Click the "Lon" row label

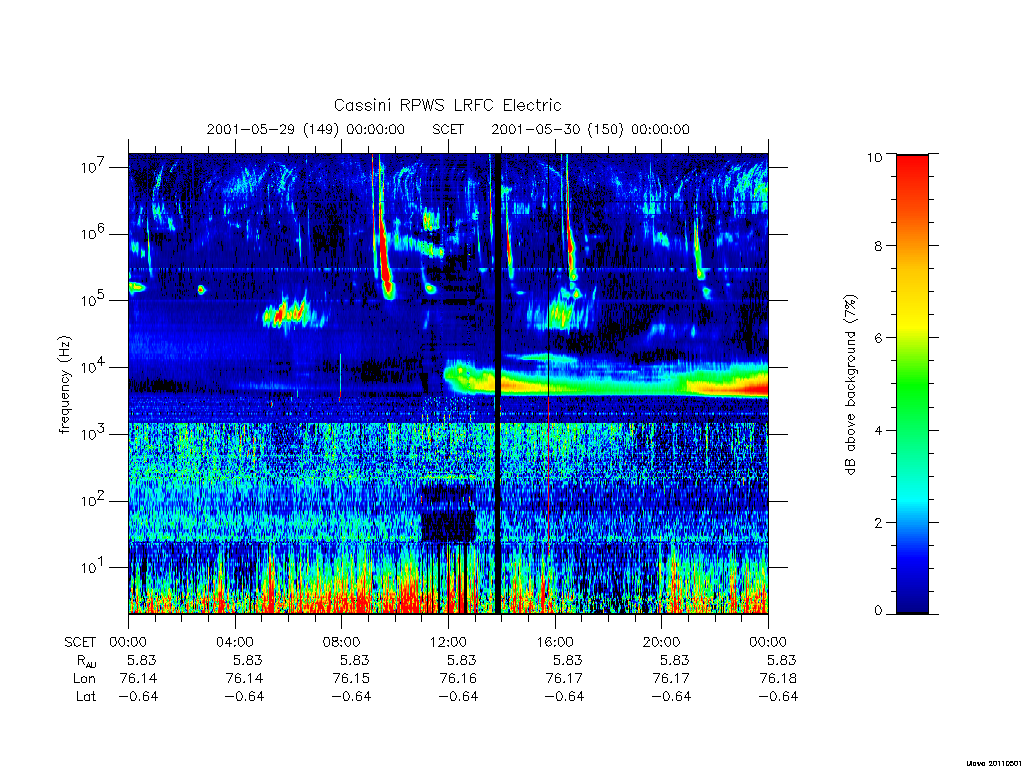coord(85,679)
